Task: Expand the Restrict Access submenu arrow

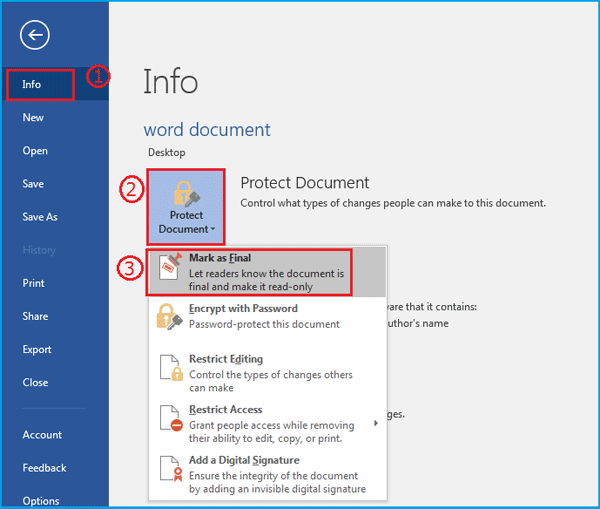Action: 376,423
